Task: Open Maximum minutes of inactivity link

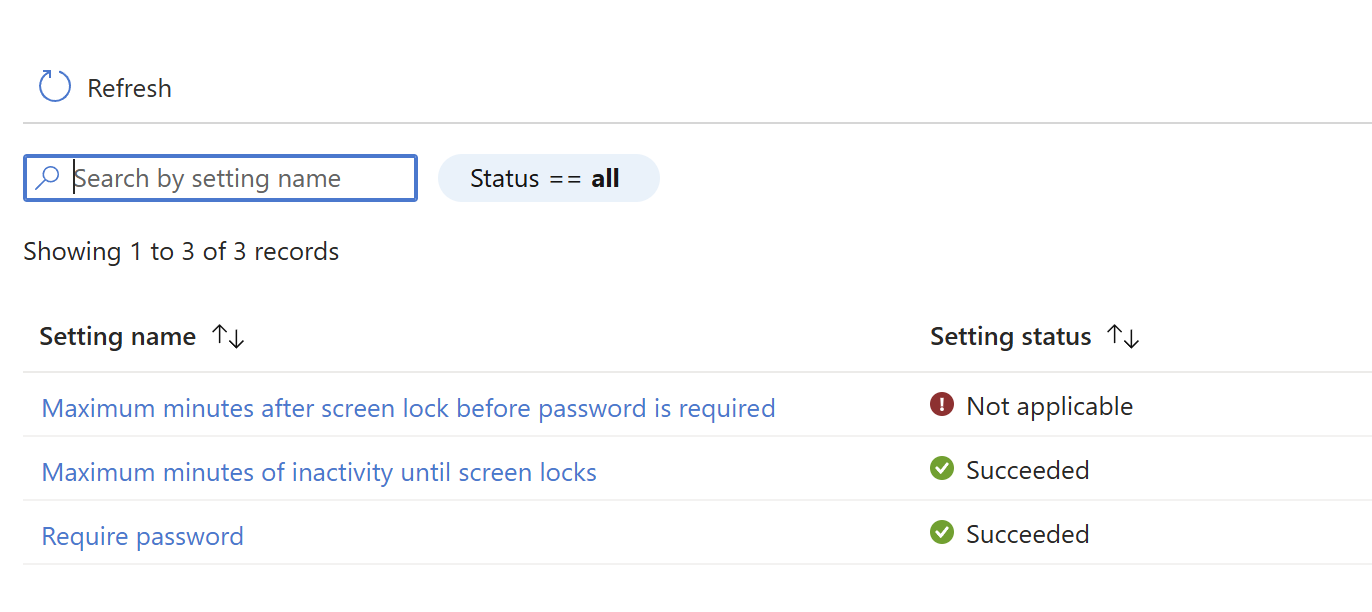Action: (x=319, y=472)
